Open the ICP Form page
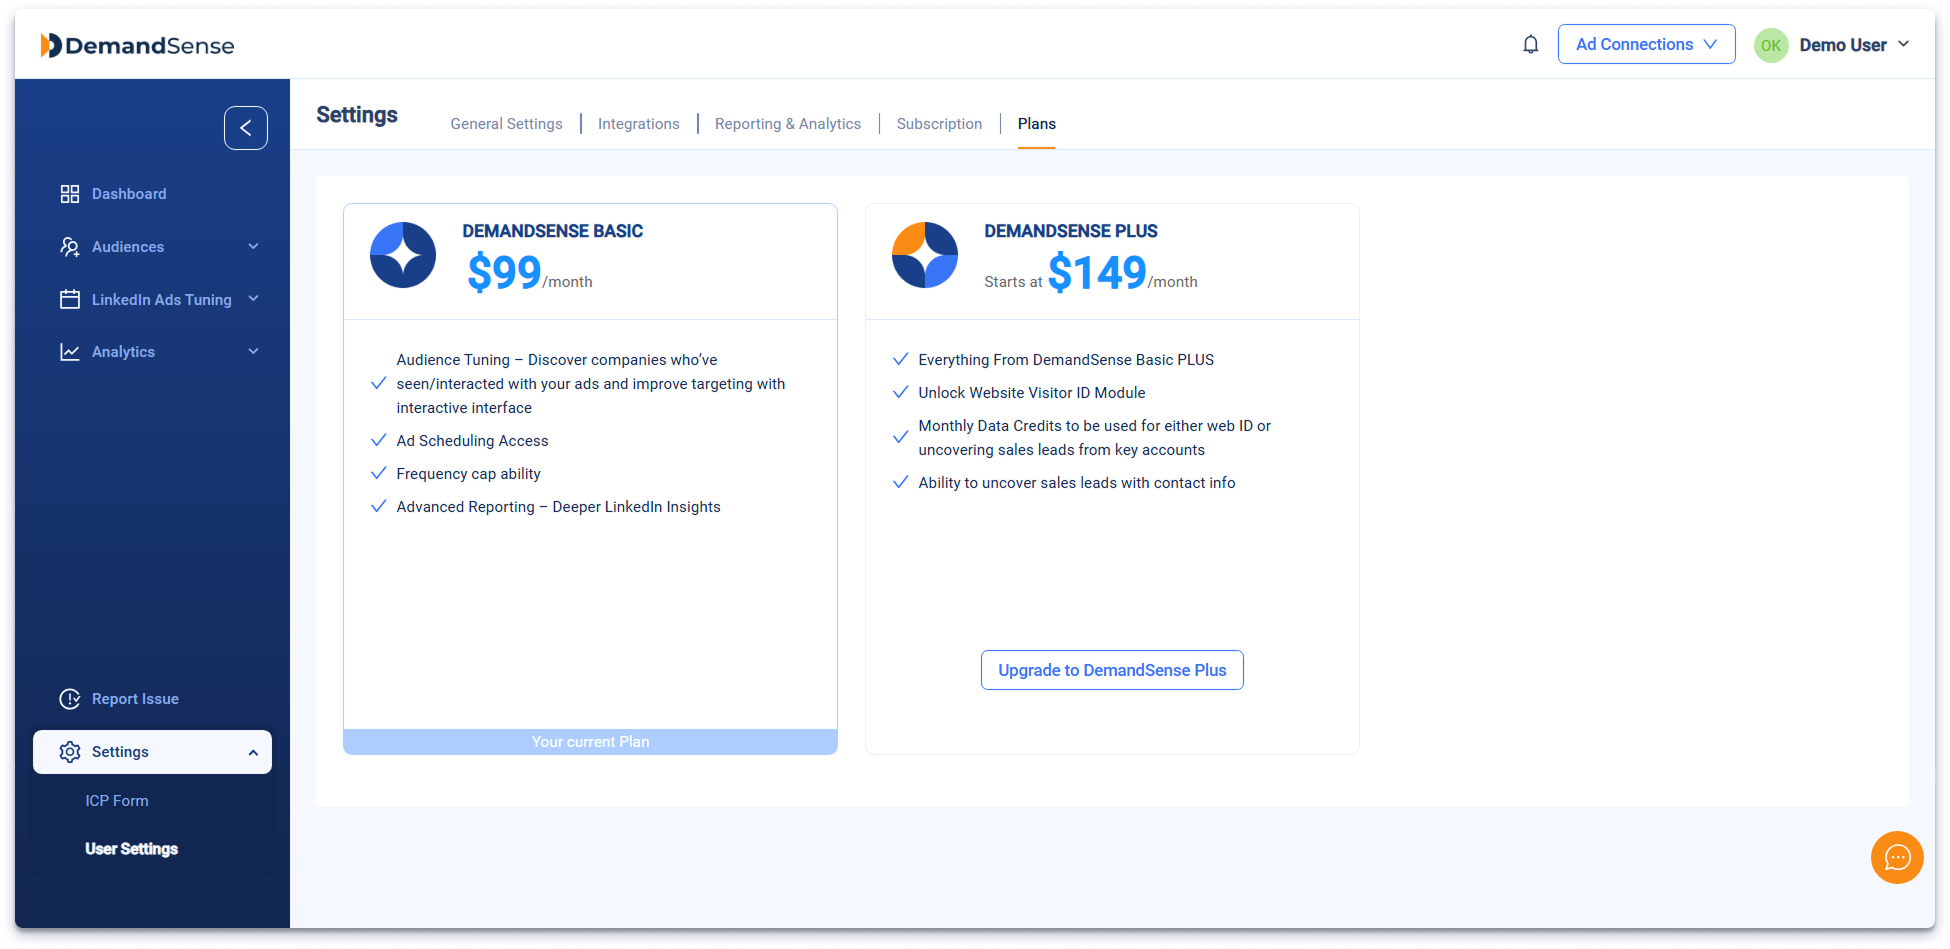1950x949 pixels. (117, 801)
